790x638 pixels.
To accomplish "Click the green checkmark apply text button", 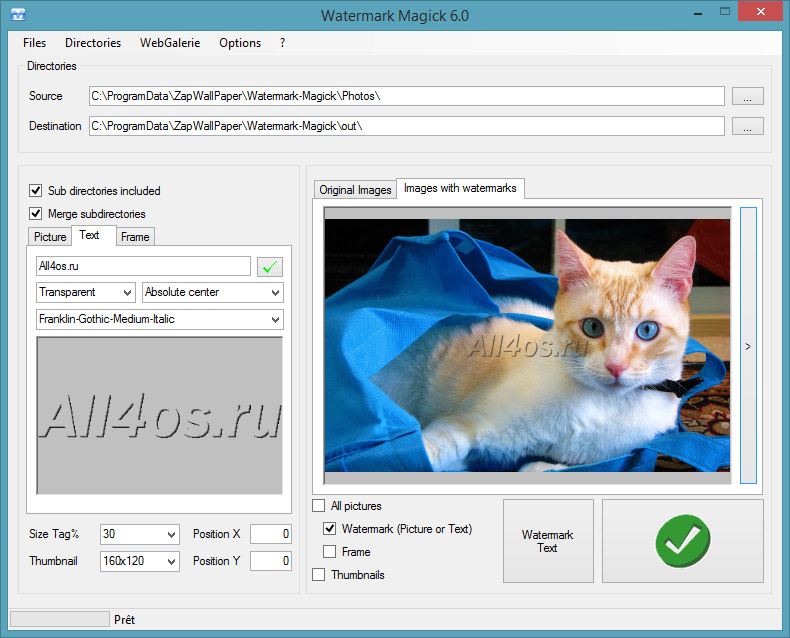I will [x=270, y=267].
